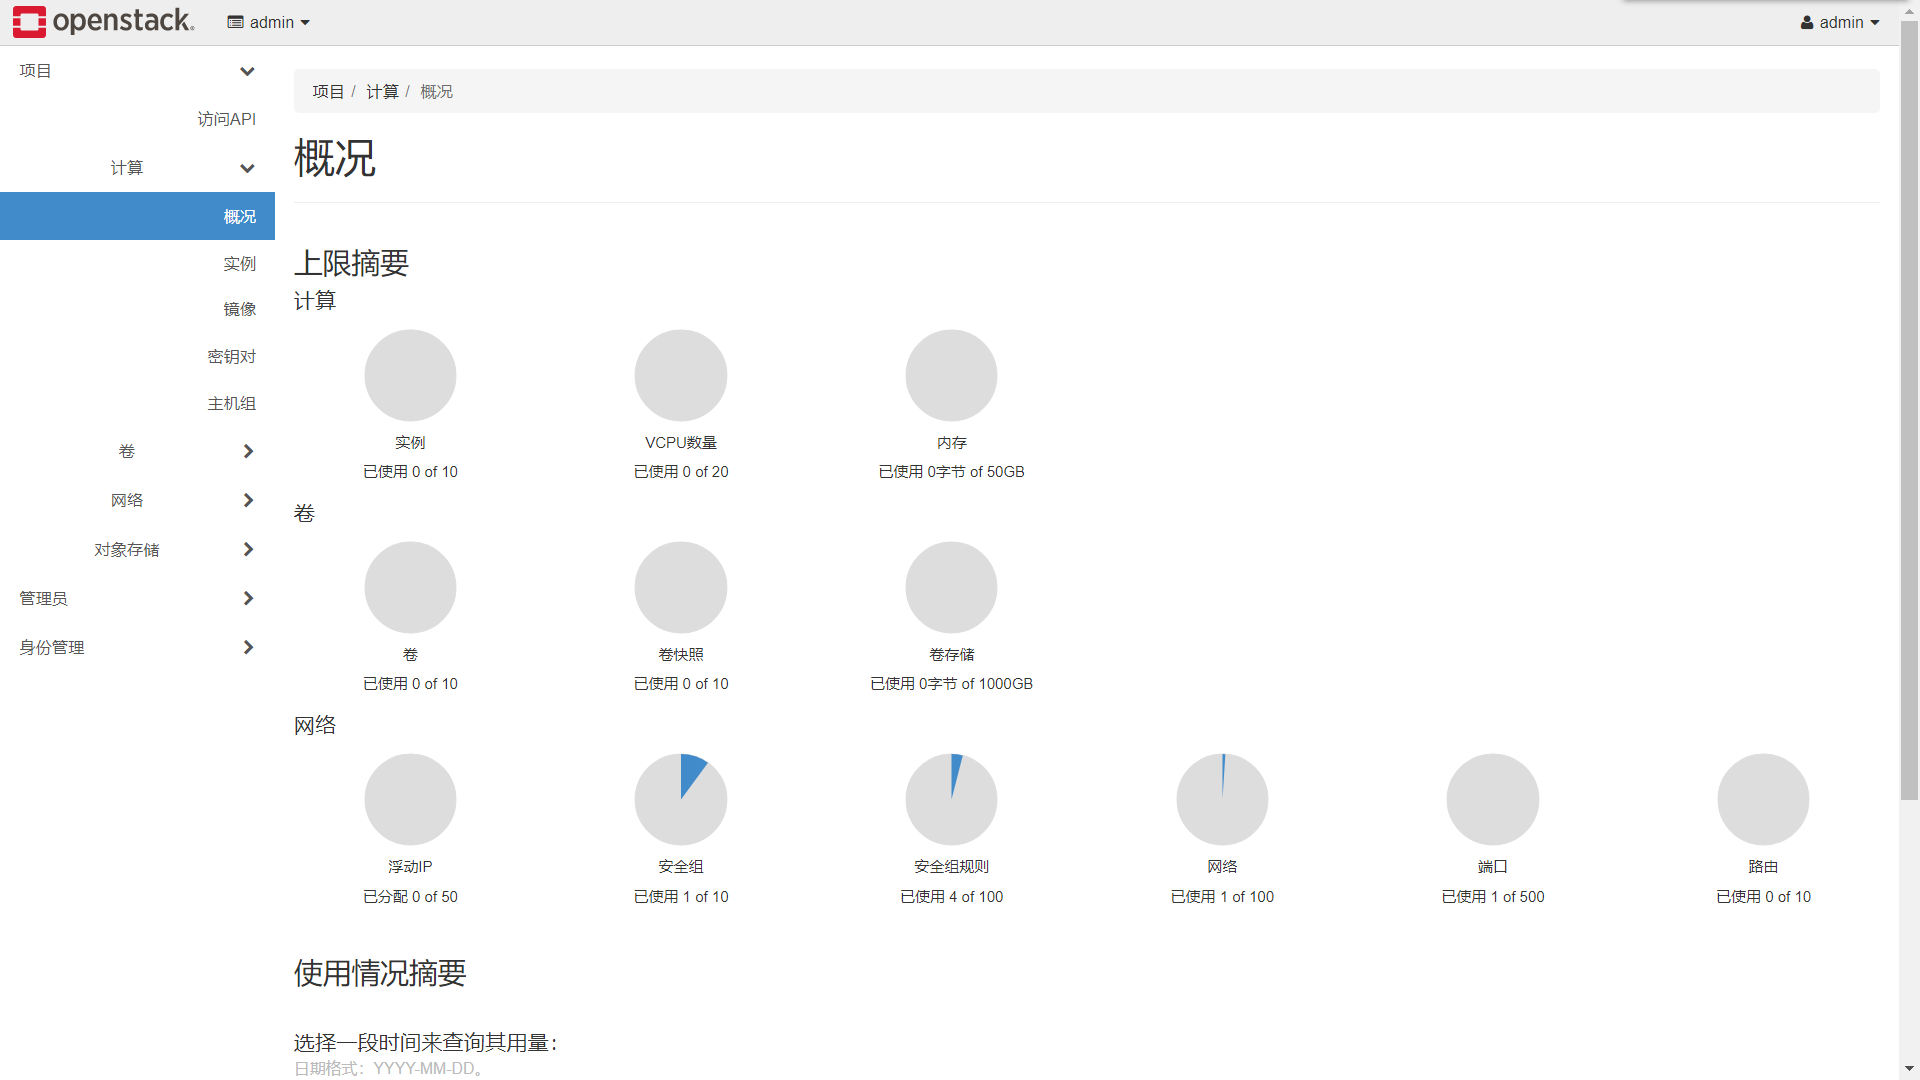The height and width of the screenshot is (1080, 1920).
Task: Open the 密钥对 page
Action: (x=231, y=356)
